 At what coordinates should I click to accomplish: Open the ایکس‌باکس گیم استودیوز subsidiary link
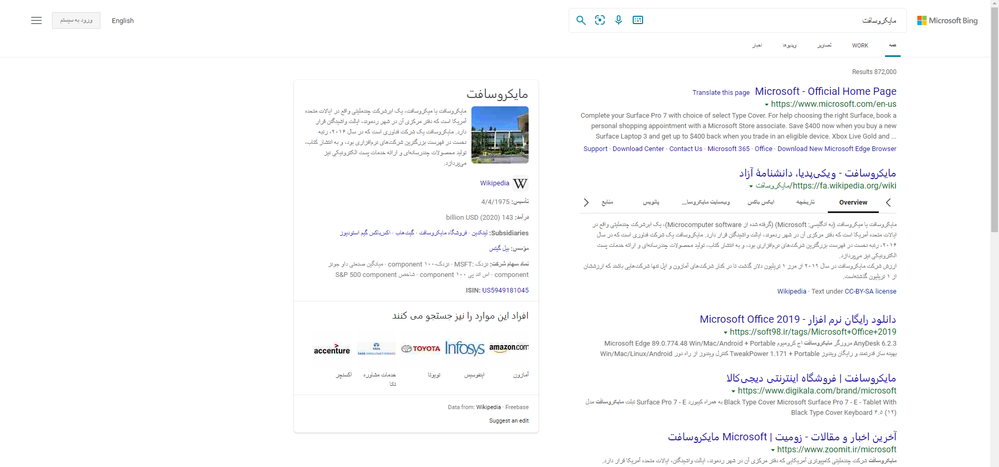(x=365, y=233)
